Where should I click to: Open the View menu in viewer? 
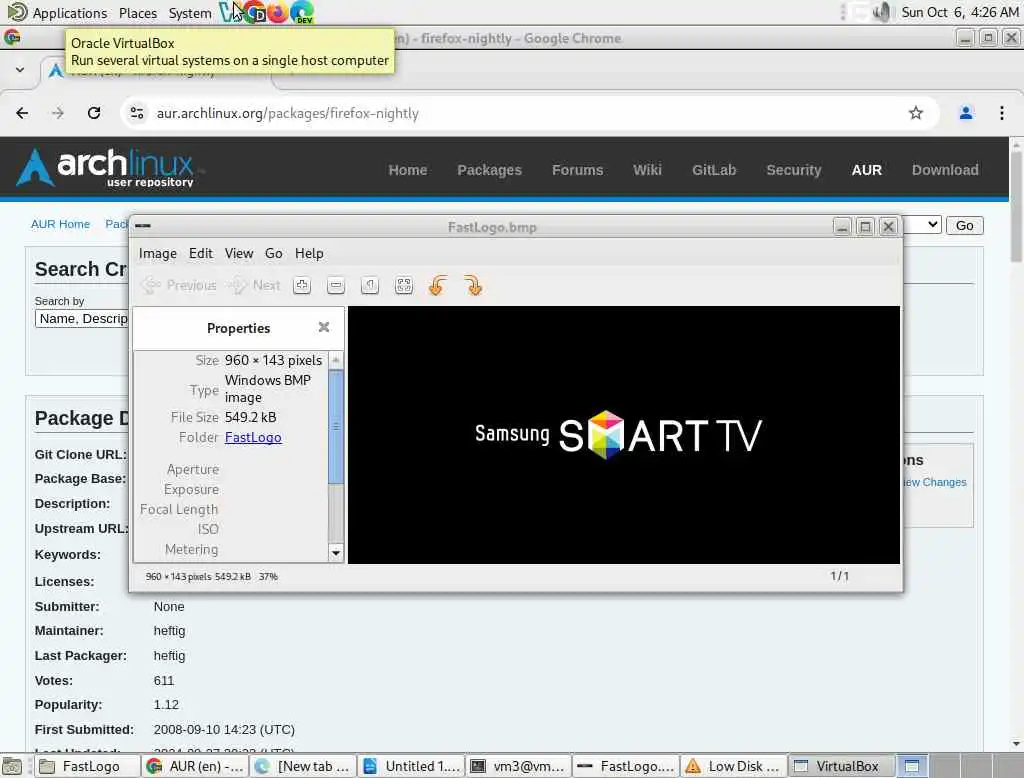tap(239, 253)
